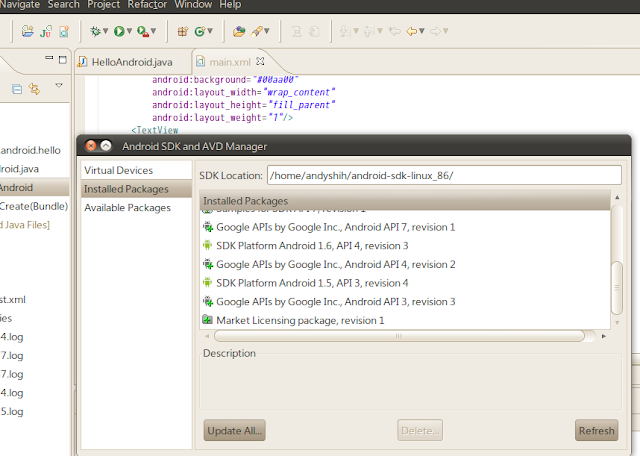
Task: Click the New Java Package icon
Action: [182, 31]
